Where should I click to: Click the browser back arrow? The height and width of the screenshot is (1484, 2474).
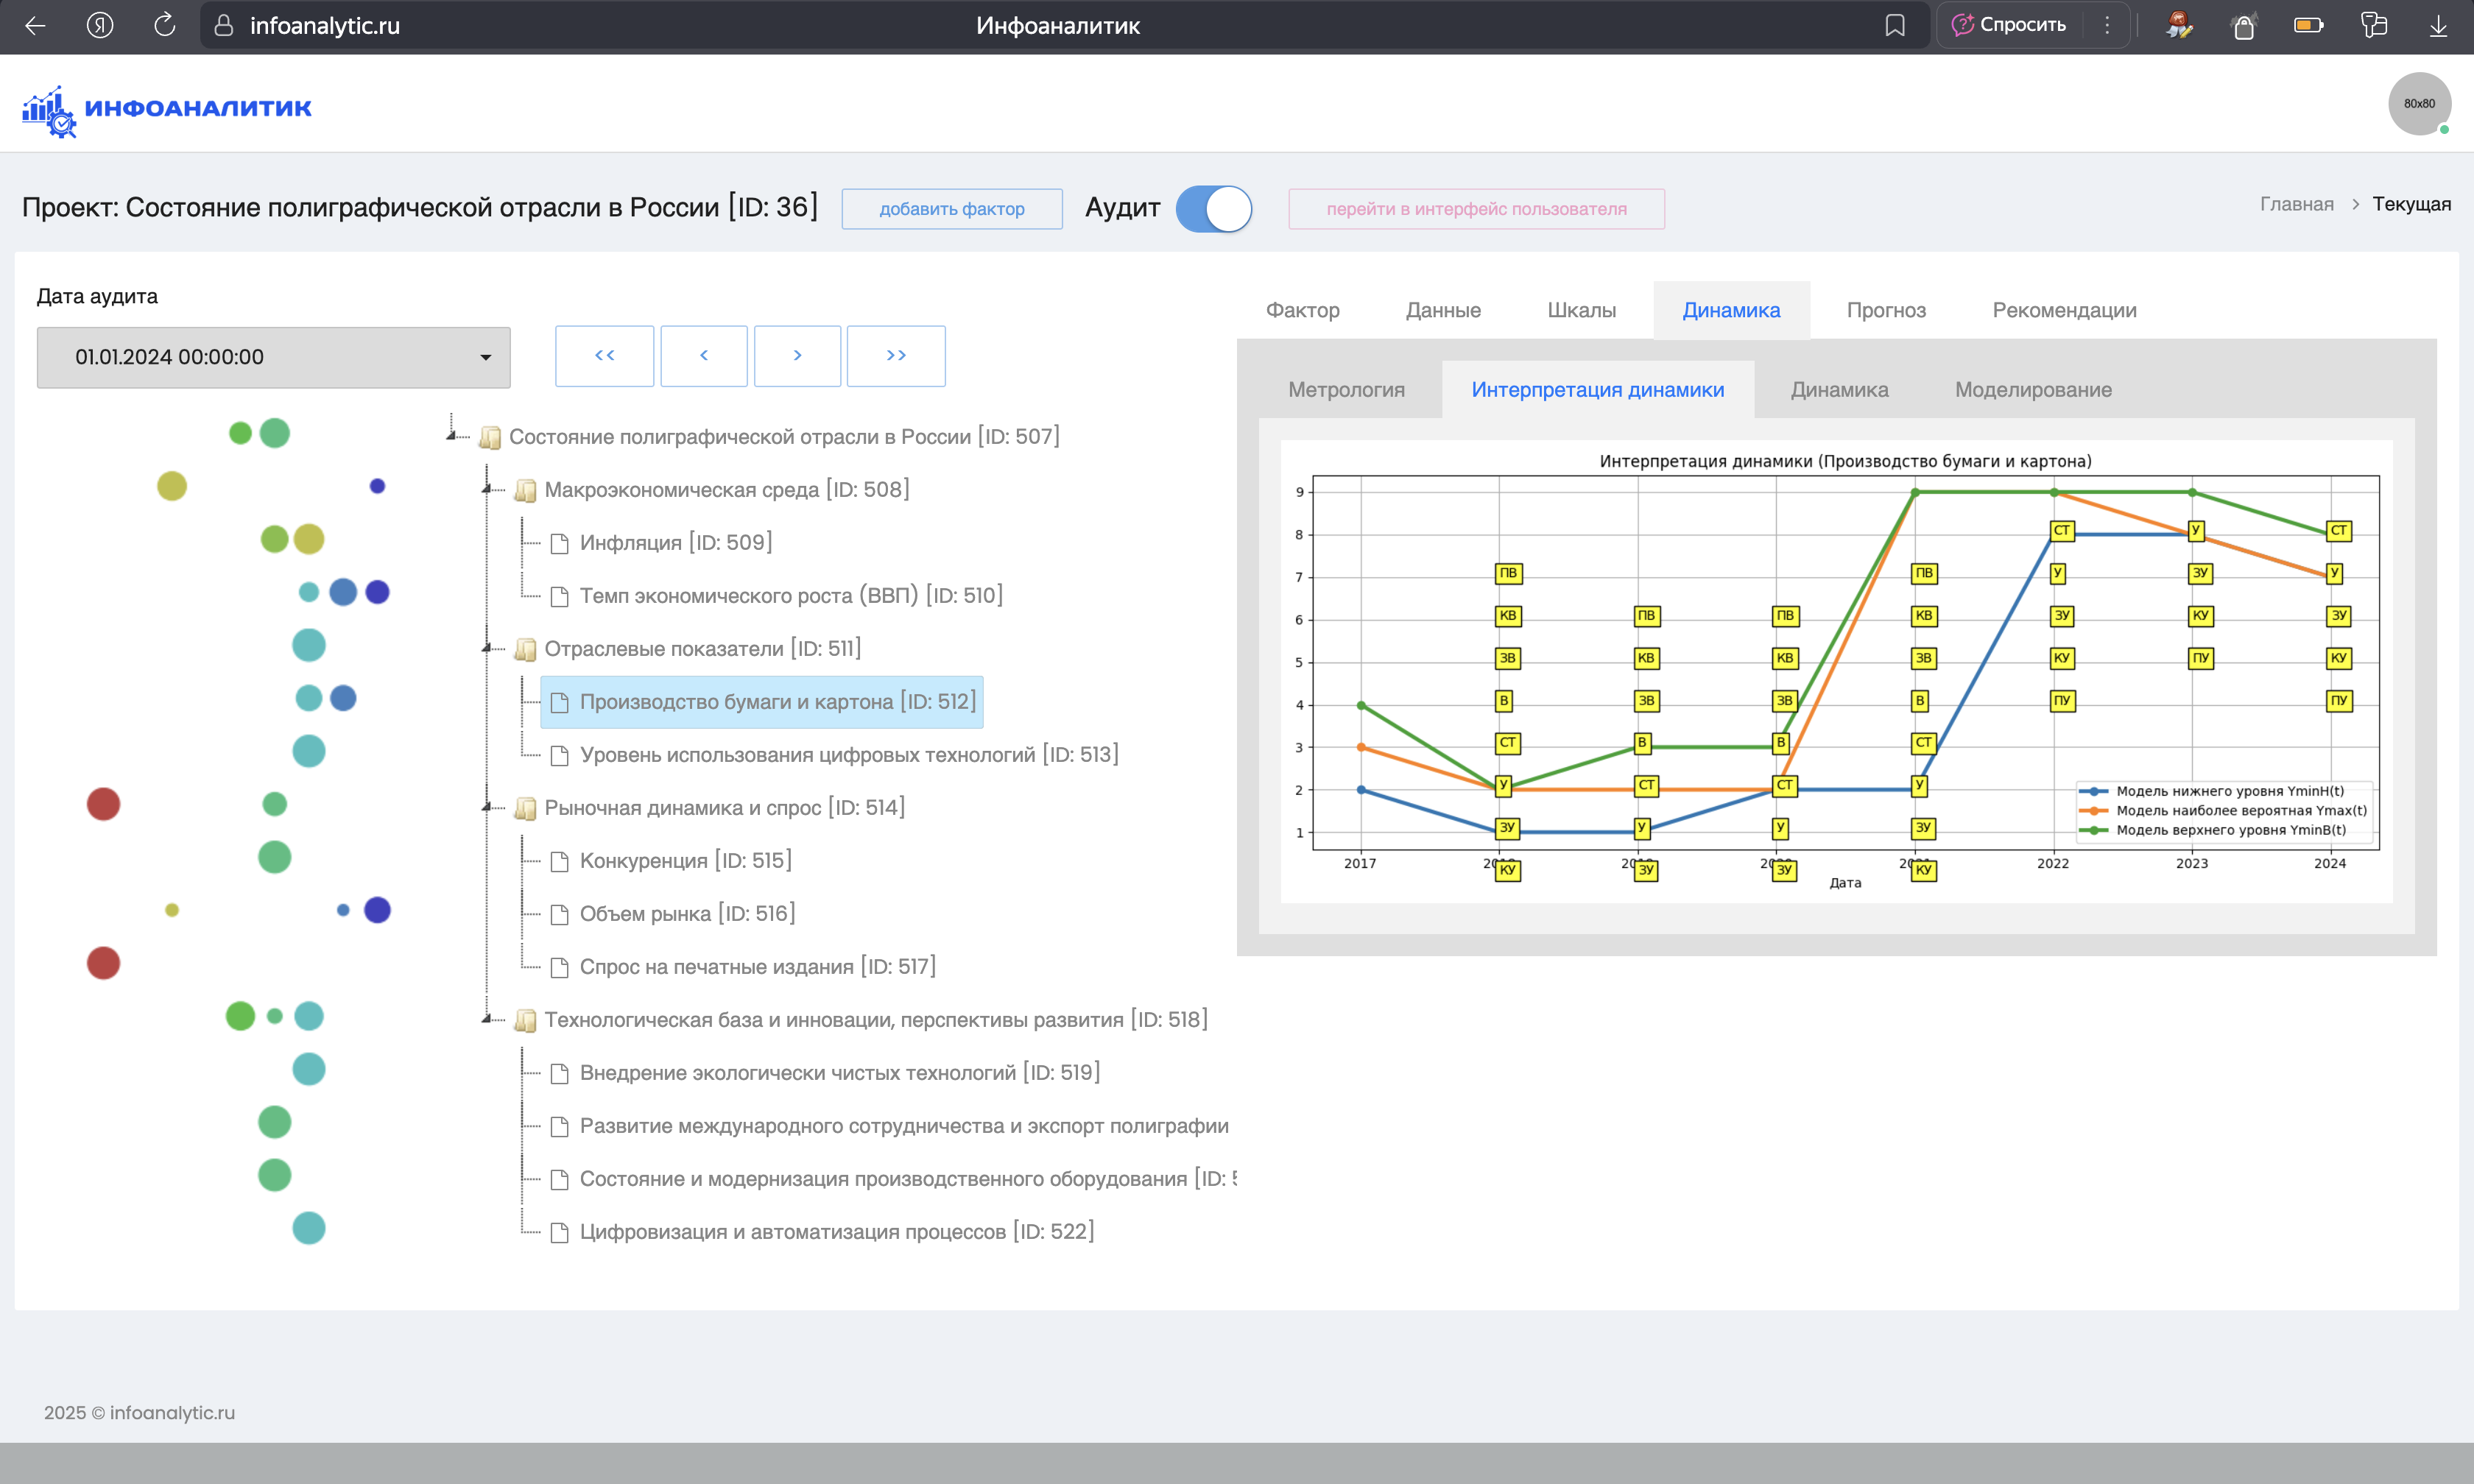tap(35, 26)
